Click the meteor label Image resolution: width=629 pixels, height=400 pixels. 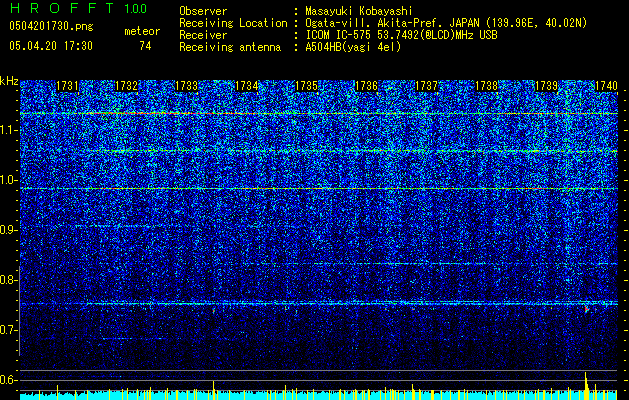(142, 31)
